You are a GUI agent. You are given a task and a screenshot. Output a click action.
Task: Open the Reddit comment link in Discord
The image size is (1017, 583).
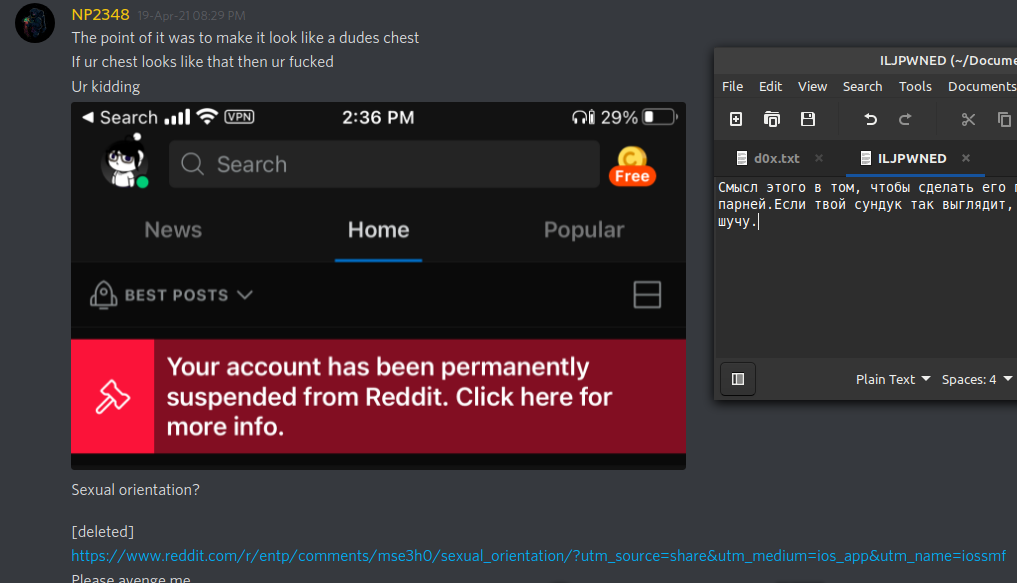(x=538, y=556)
